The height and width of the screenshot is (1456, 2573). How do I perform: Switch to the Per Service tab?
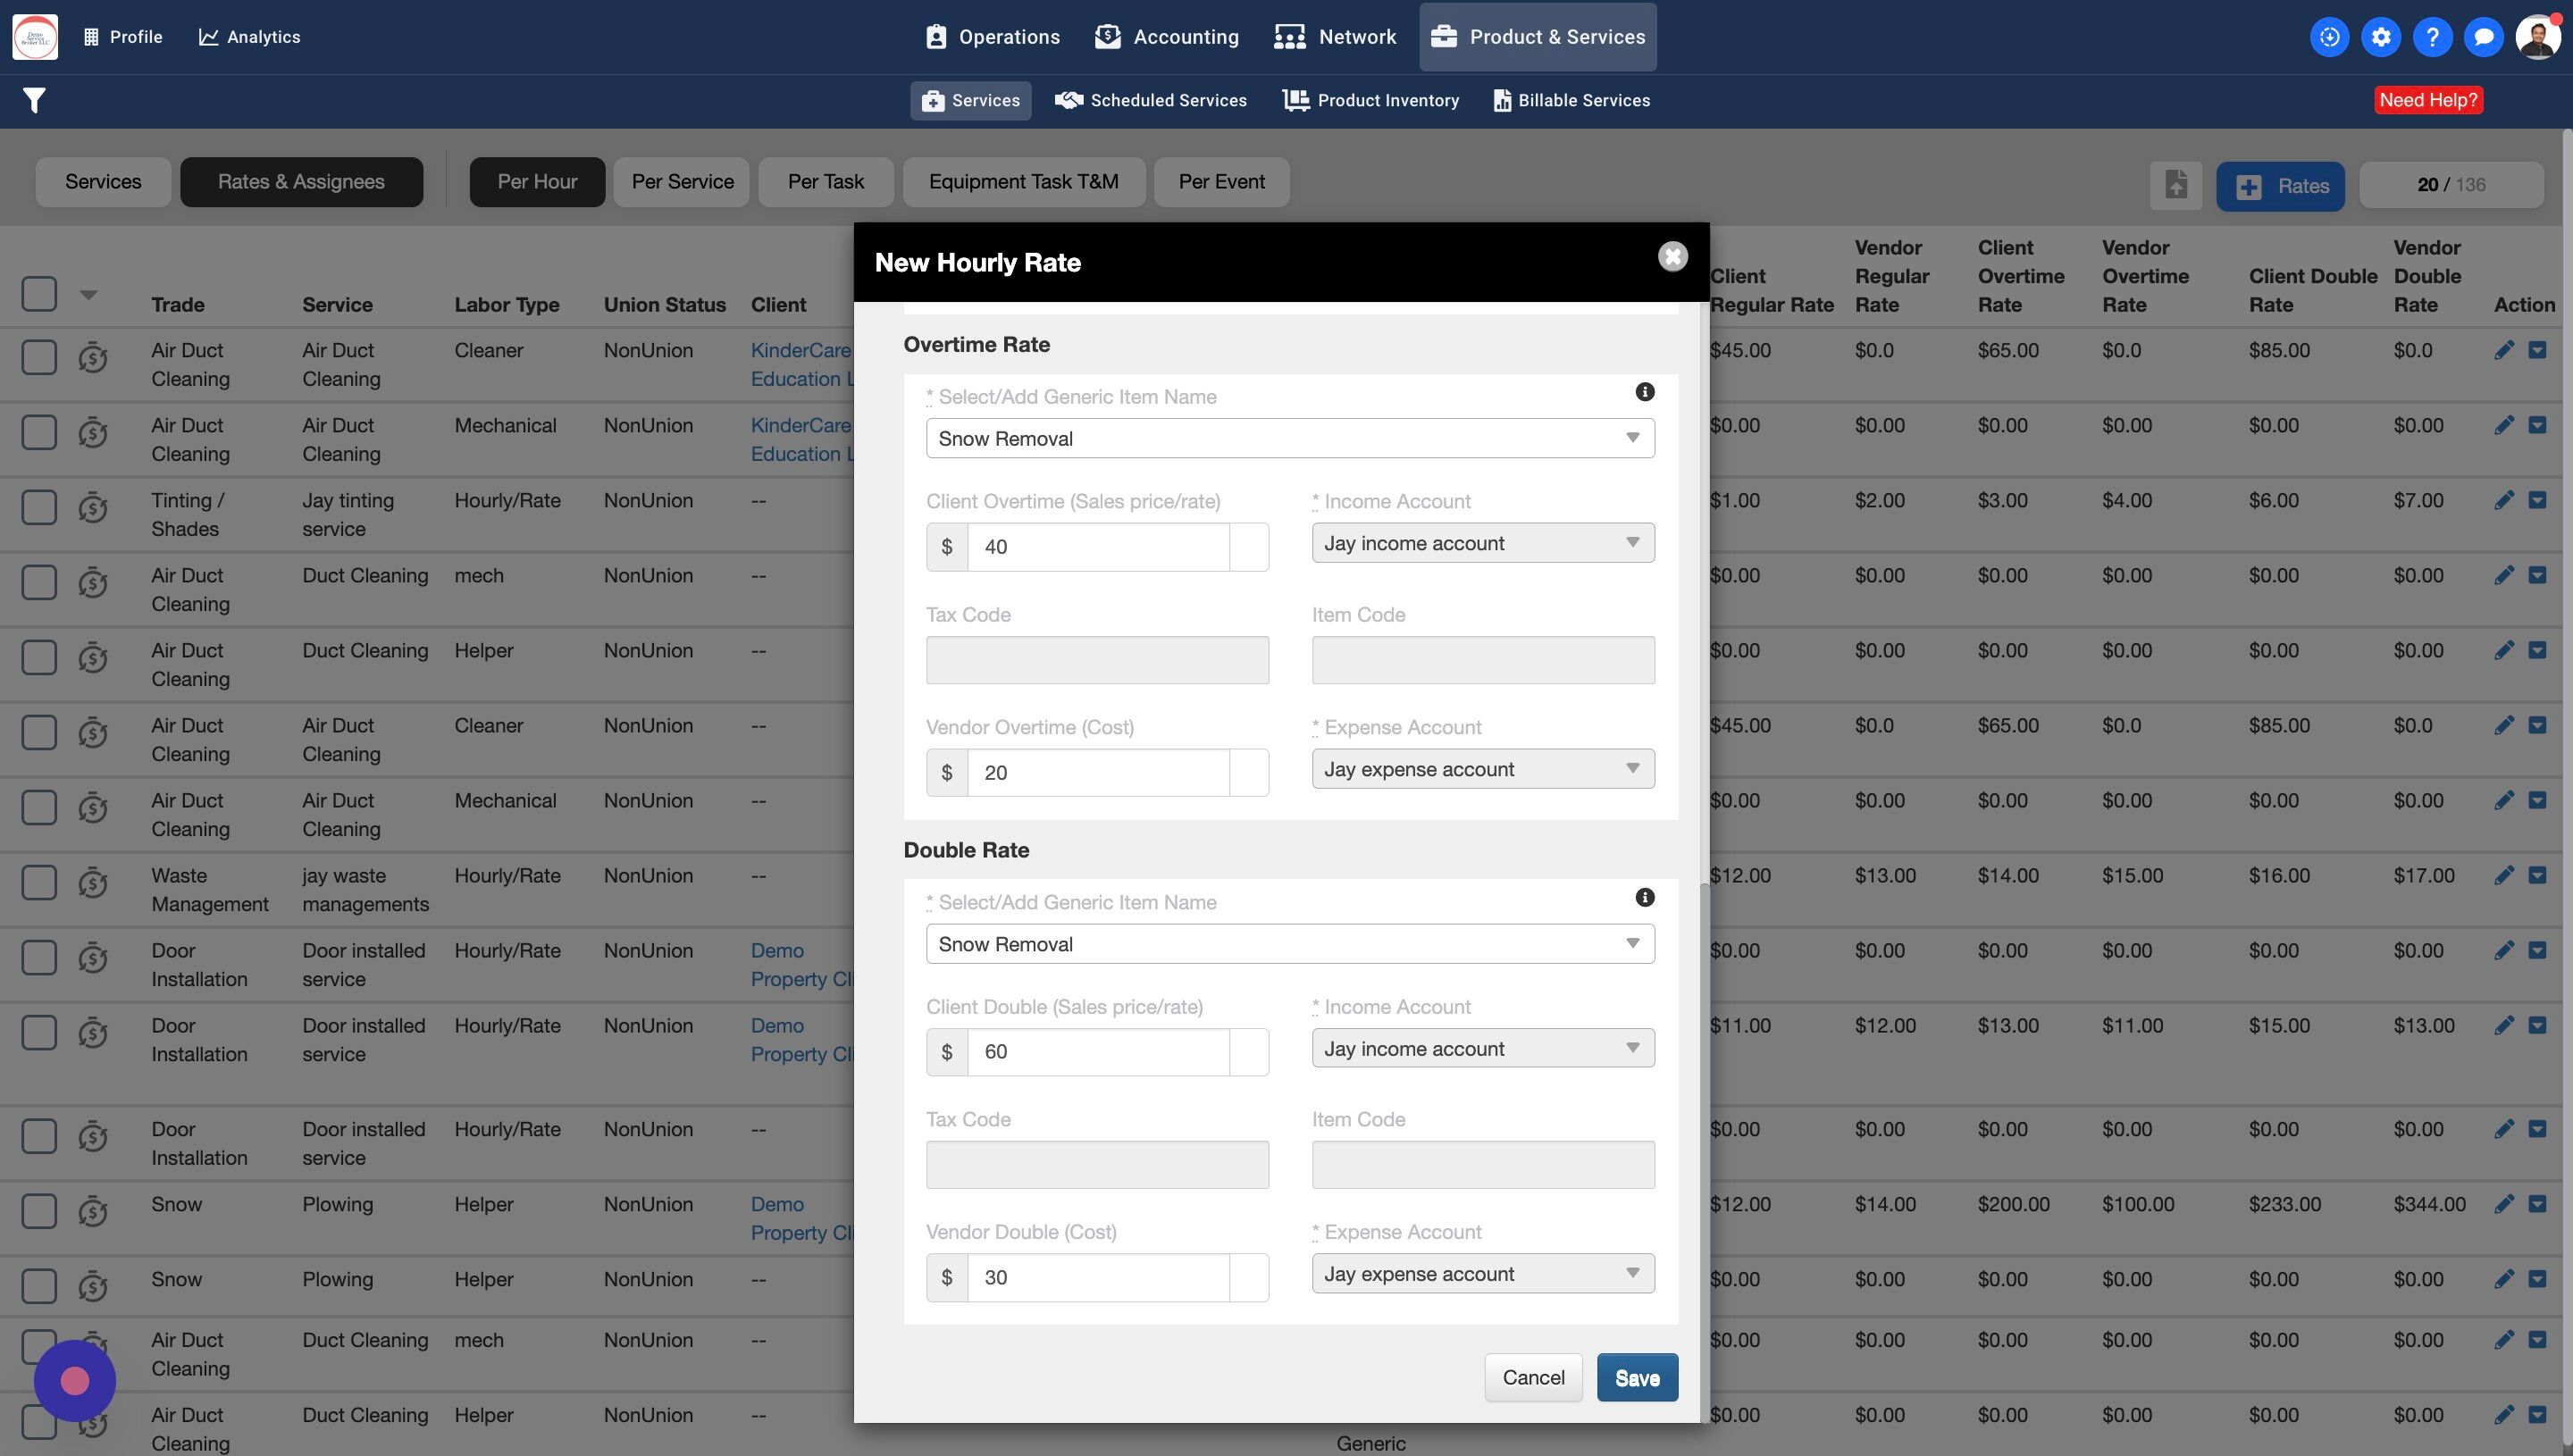682,182
